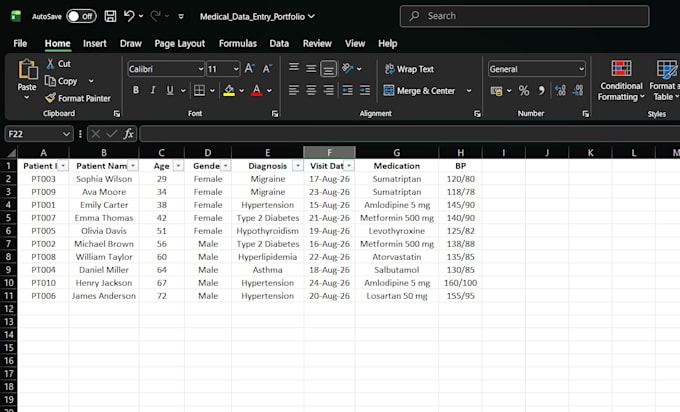
Task: Click the Cut scissors icon
Action: click(x=50, y=64)
